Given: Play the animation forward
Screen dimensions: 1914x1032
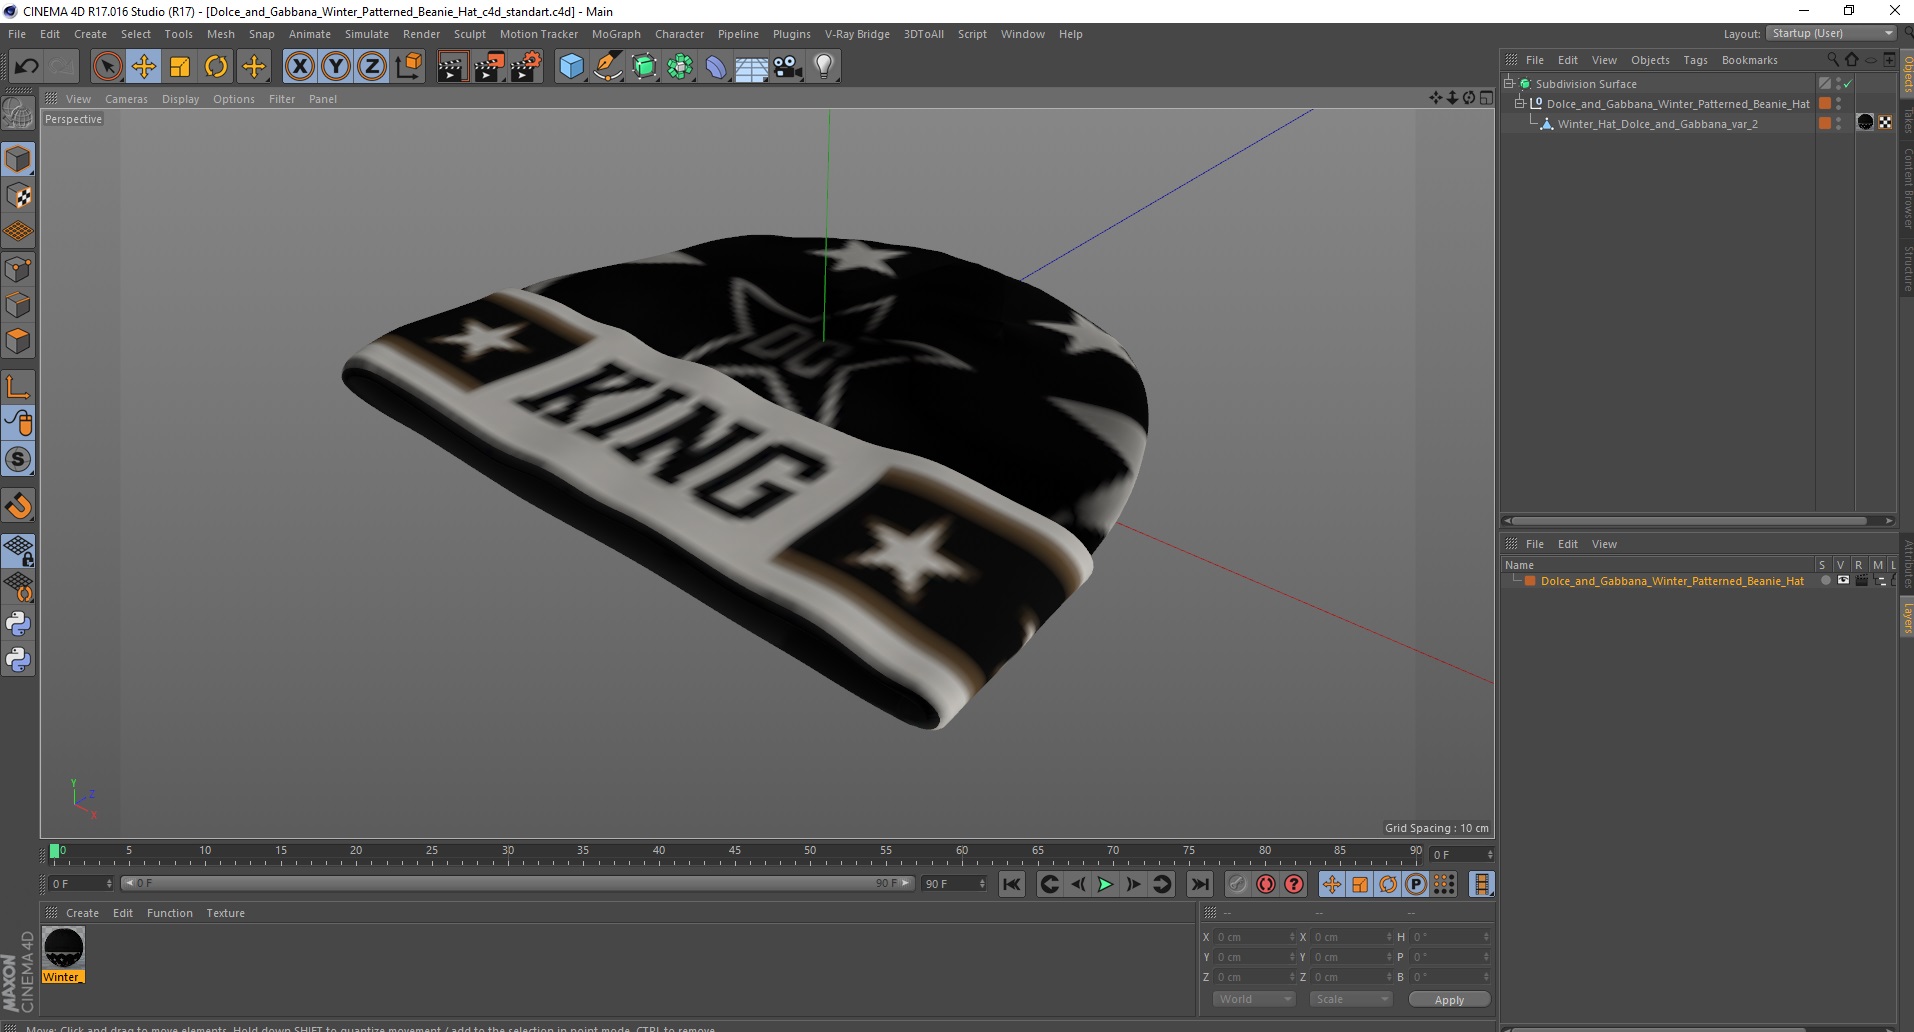Looking at the screenshot, I should coord(1105,884).
